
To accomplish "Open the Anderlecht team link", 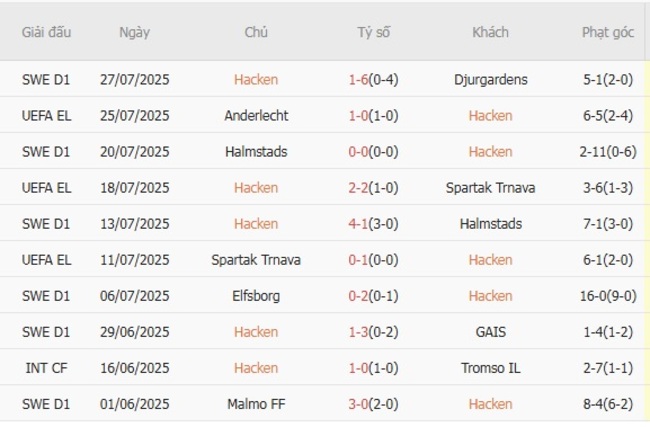I will coord(256,115).
